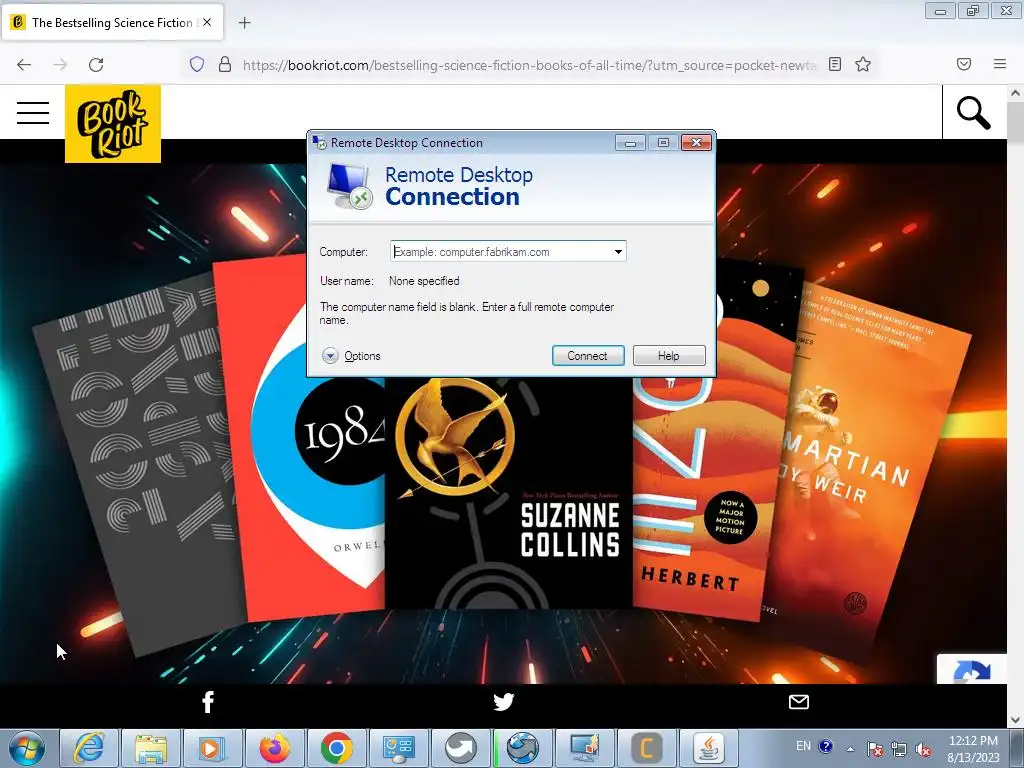Open Action Center flag icon
Screen dimensions: 1024x768
point(875,749)
